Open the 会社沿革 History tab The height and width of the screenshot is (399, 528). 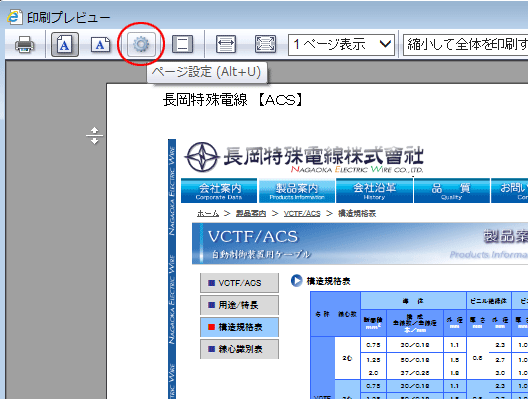coord(374,191)
